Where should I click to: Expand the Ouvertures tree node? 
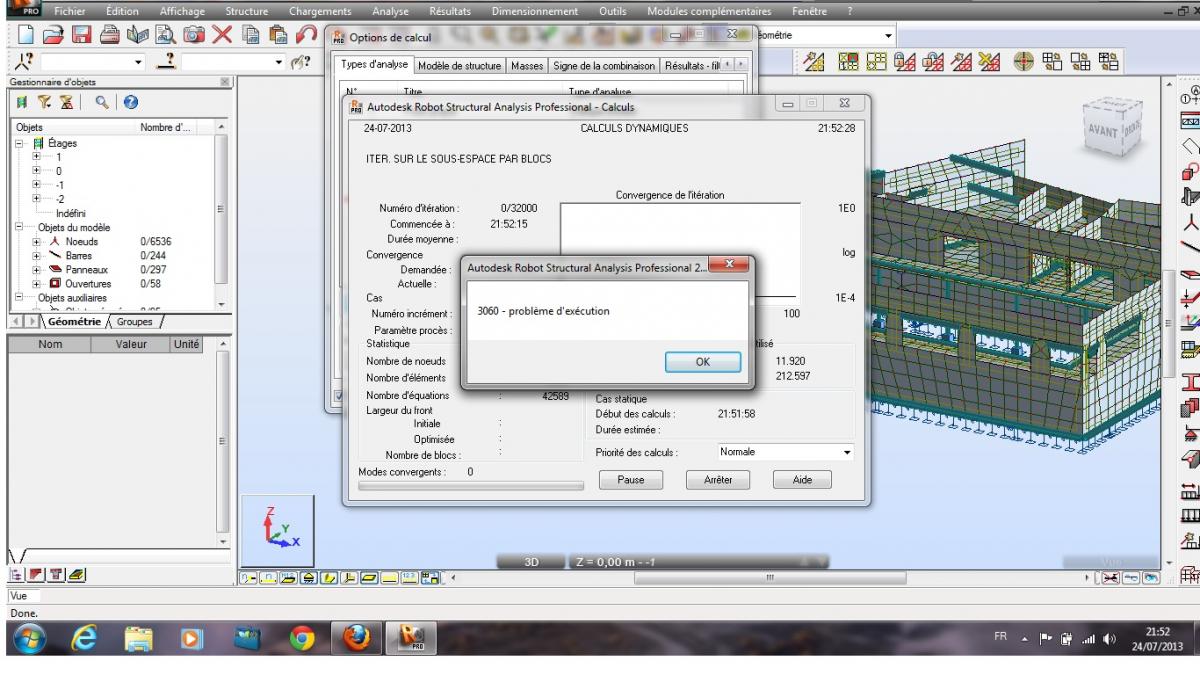[37, 283]
